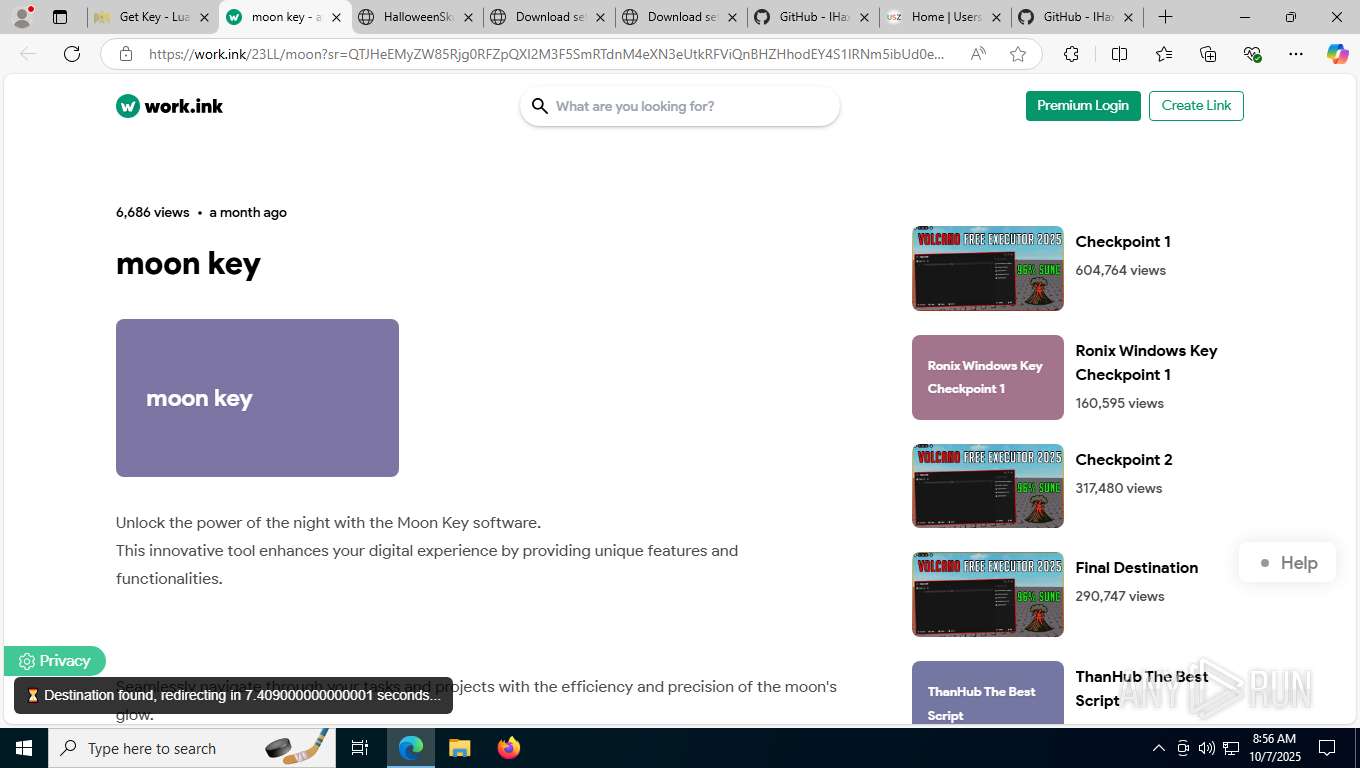Switch to second Download tab
1360x768 pixels.
click(x=682, y=17)
